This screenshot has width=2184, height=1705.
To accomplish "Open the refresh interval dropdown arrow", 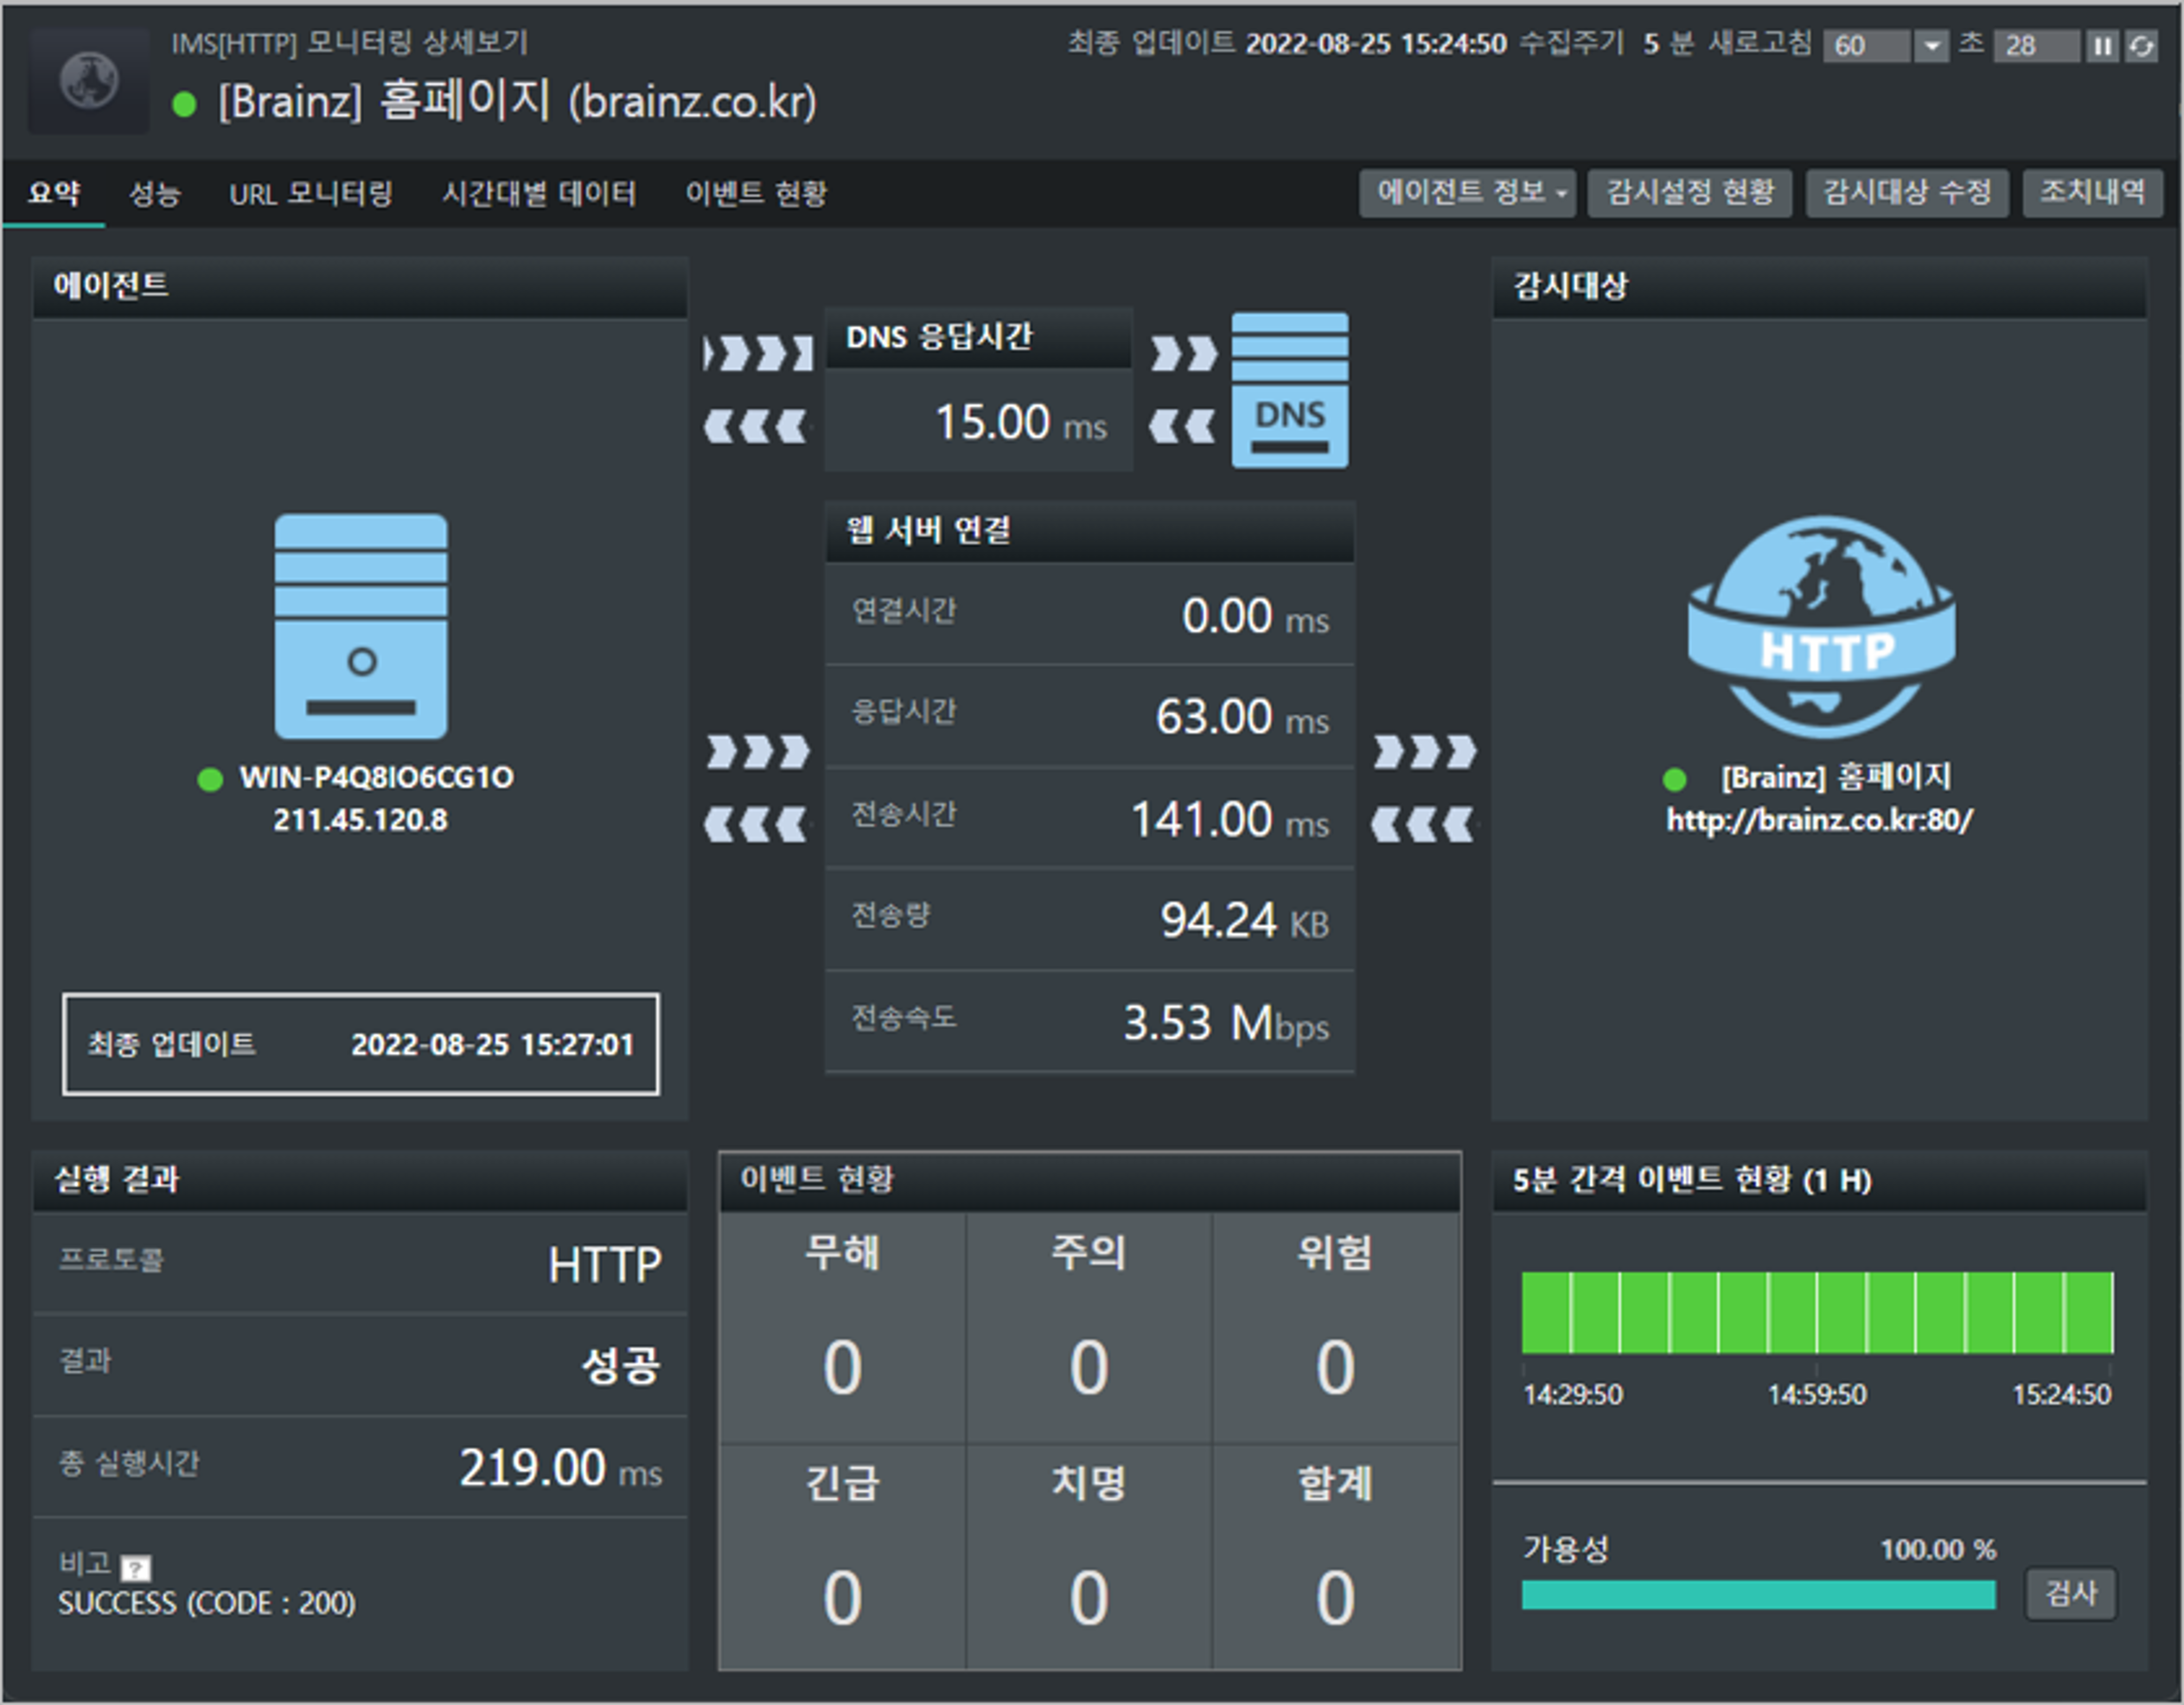I will (1932, 46).
